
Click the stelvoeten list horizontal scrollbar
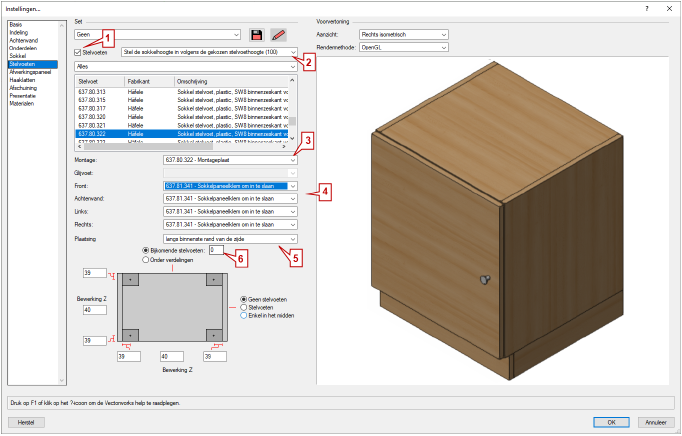pyautogui.click(x=182, y=147)
